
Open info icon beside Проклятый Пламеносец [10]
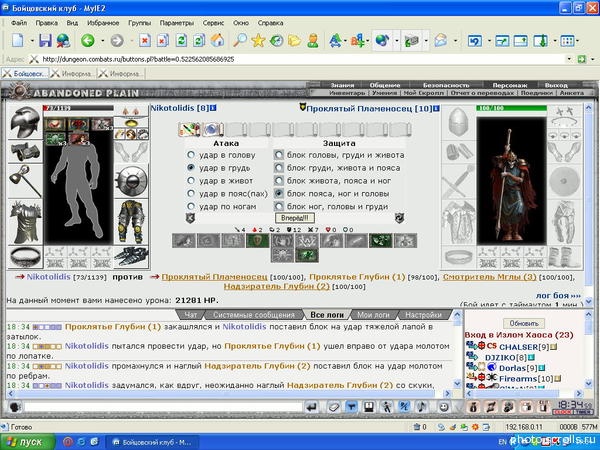(x=436, y=109)
